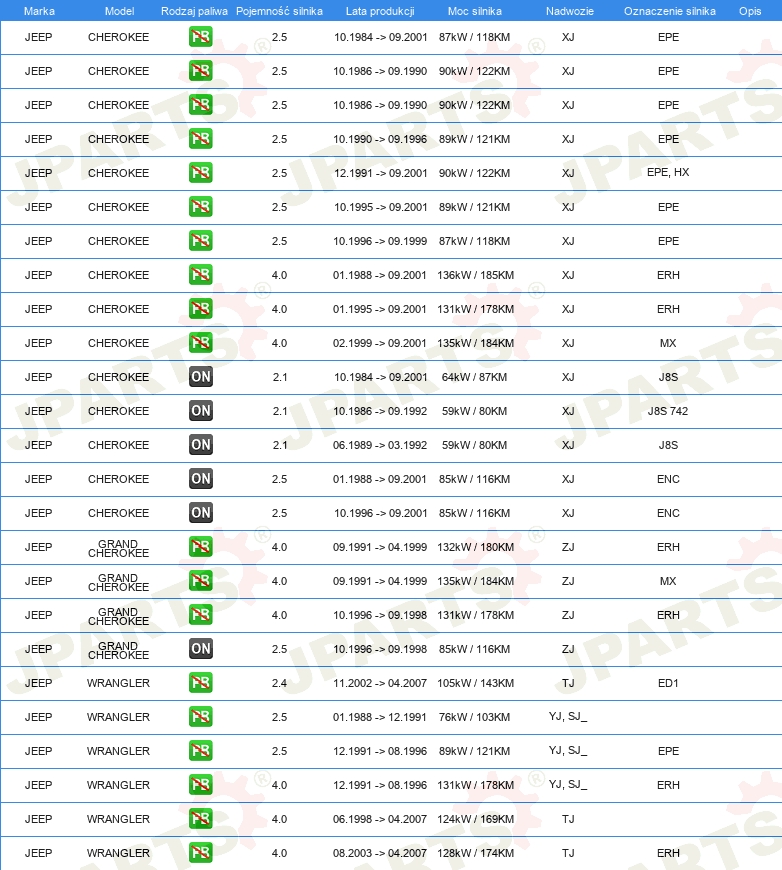This screenshot has height=870, width=782.
Task: Select the '08.2003 -> 04.2007' production years cell
Action: click(380, 853)
